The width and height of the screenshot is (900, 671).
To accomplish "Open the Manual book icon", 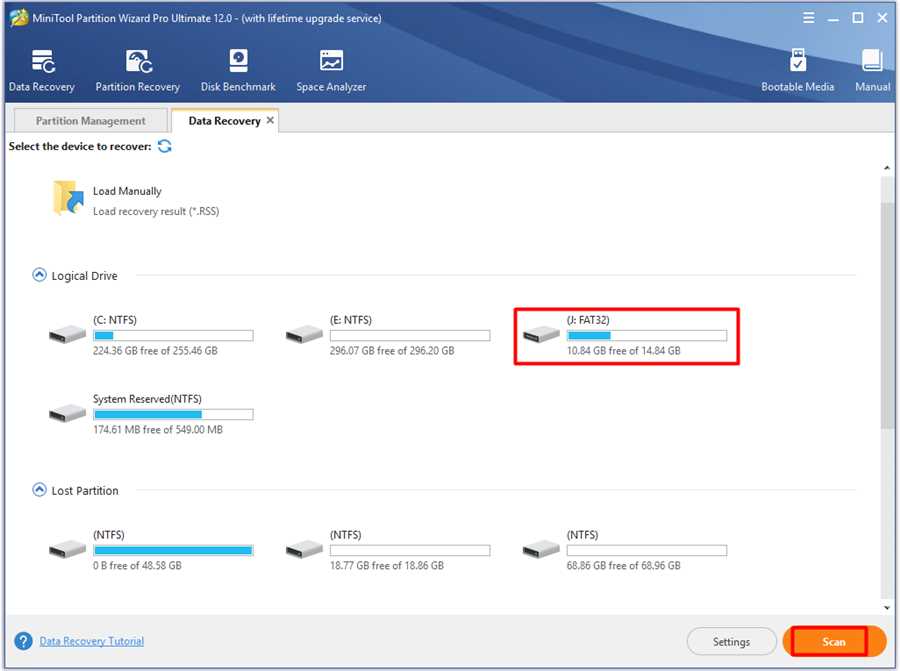I will point(872,60).
